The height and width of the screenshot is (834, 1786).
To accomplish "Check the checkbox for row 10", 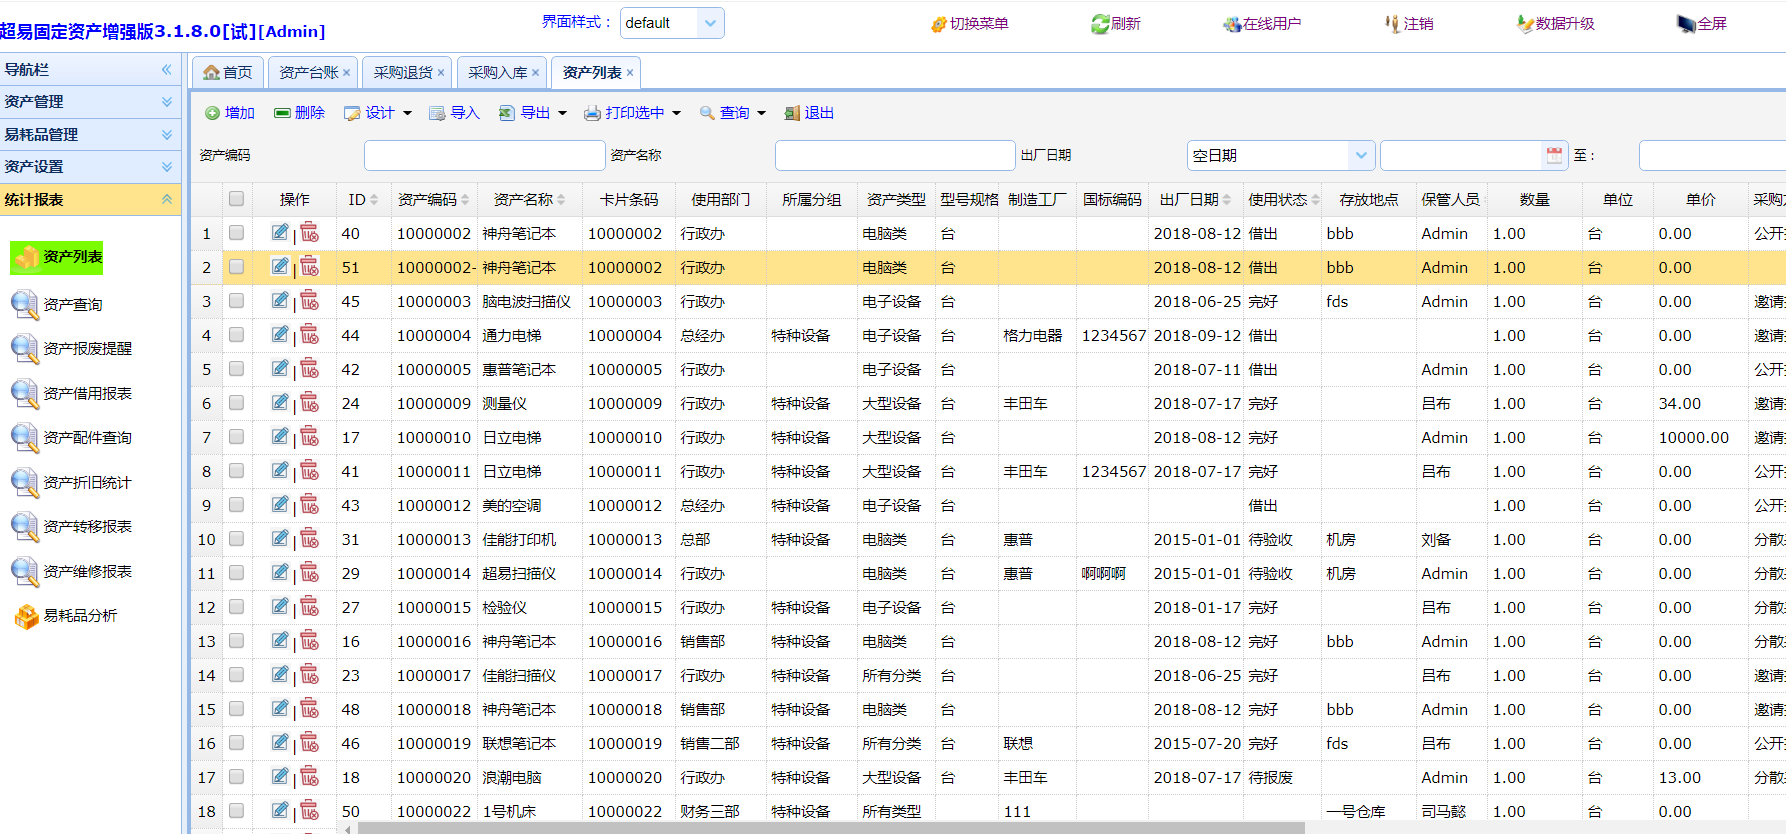I will [236, 539].
